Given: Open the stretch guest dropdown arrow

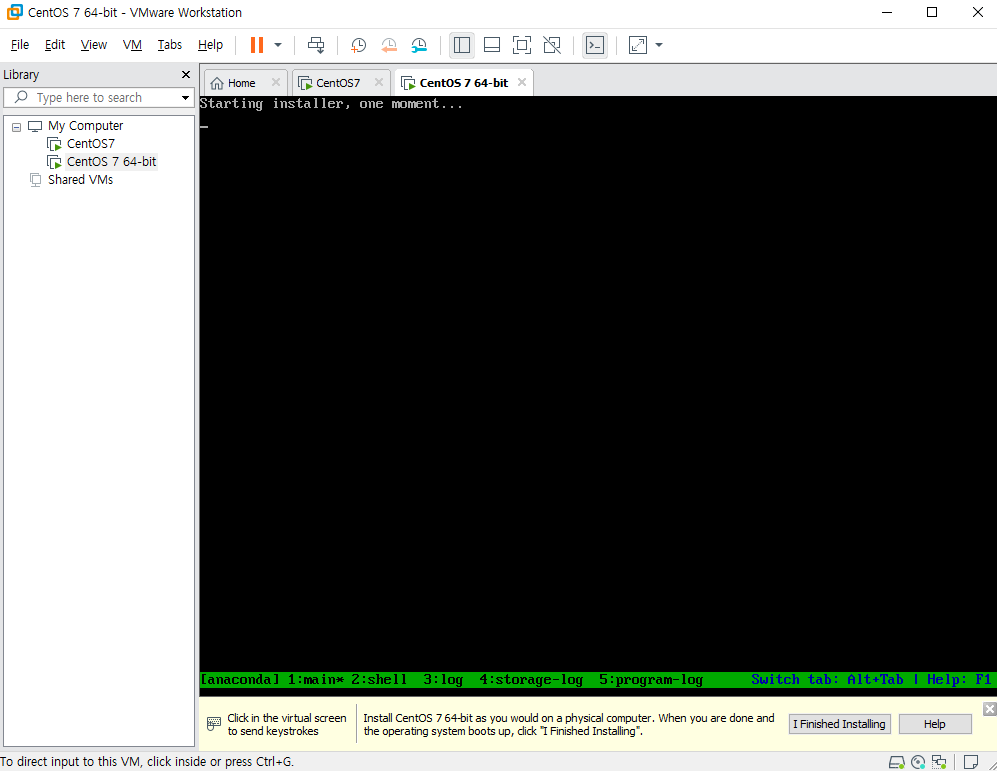Looking at the screenshot, I should pyautogui.click(x=659, y=44).
